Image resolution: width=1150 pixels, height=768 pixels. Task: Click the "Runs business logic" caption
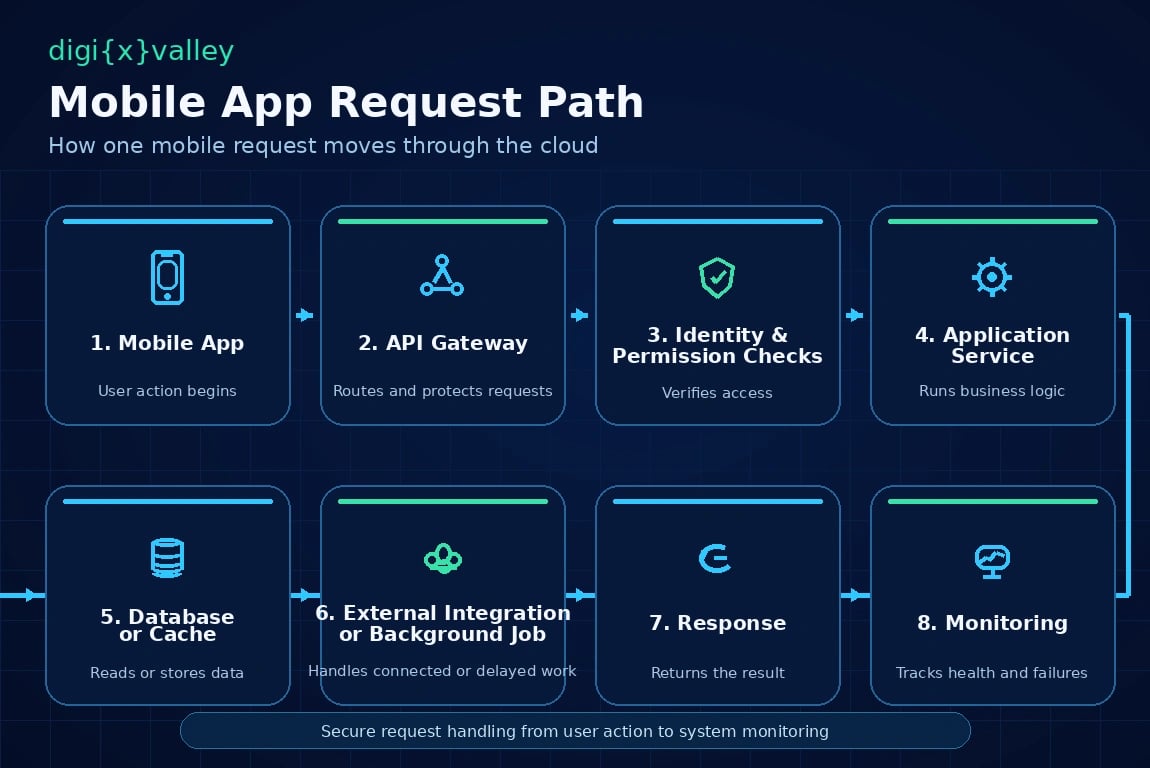click(992, 391)
